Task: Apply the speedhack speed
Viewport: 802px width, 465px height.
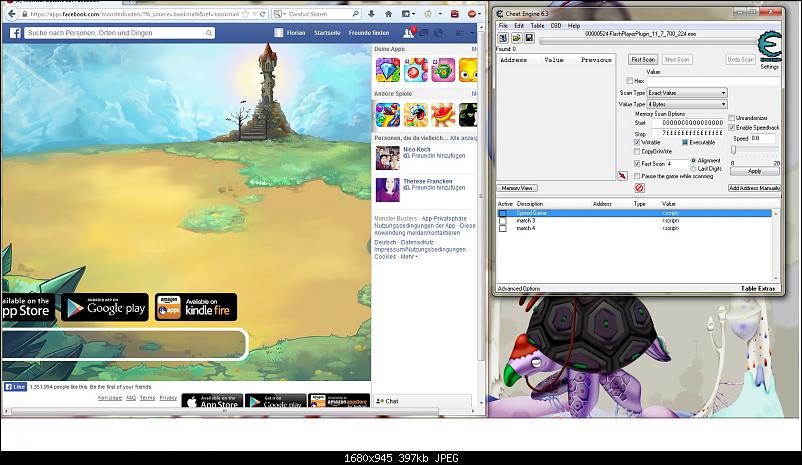Action: tap(754, 171)
